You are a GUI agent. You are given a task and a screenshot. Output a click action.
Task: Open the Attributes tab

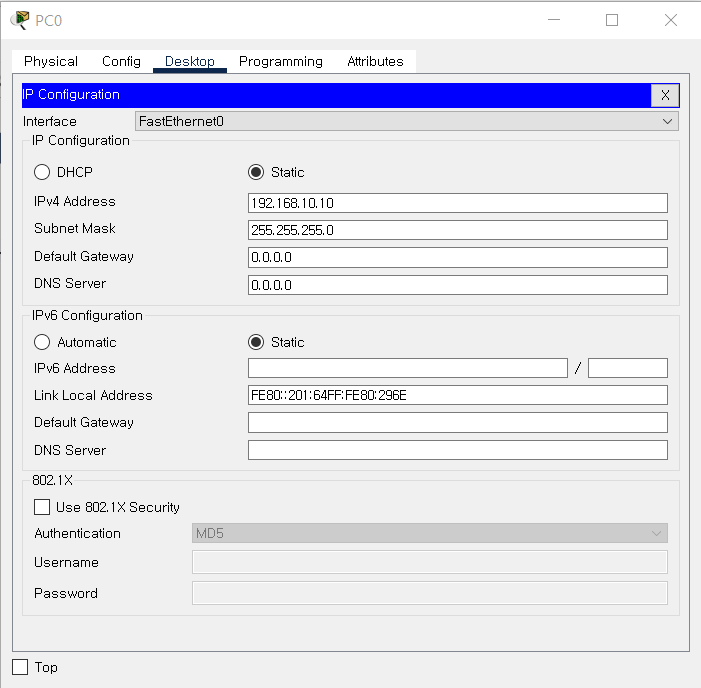click(375, 61)
